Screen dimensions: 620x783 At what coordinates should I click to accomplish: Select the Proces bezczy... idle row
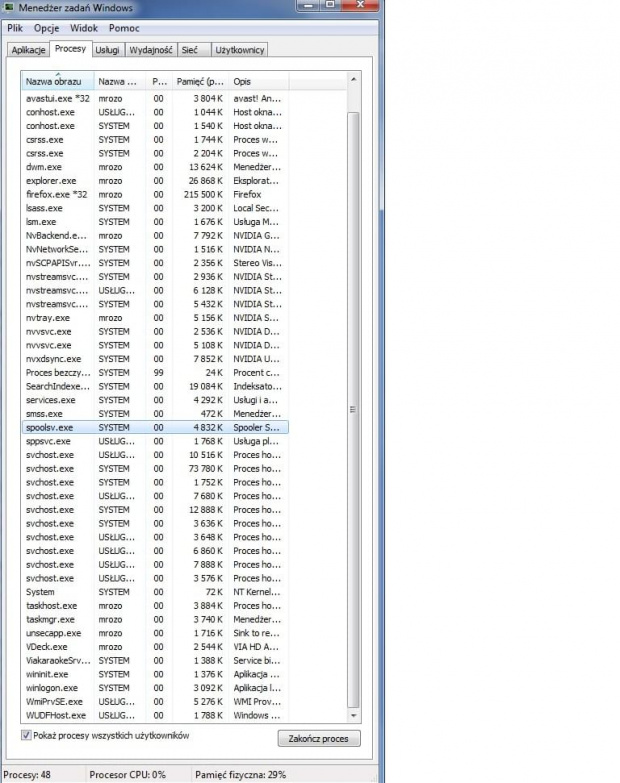point(155,373)
